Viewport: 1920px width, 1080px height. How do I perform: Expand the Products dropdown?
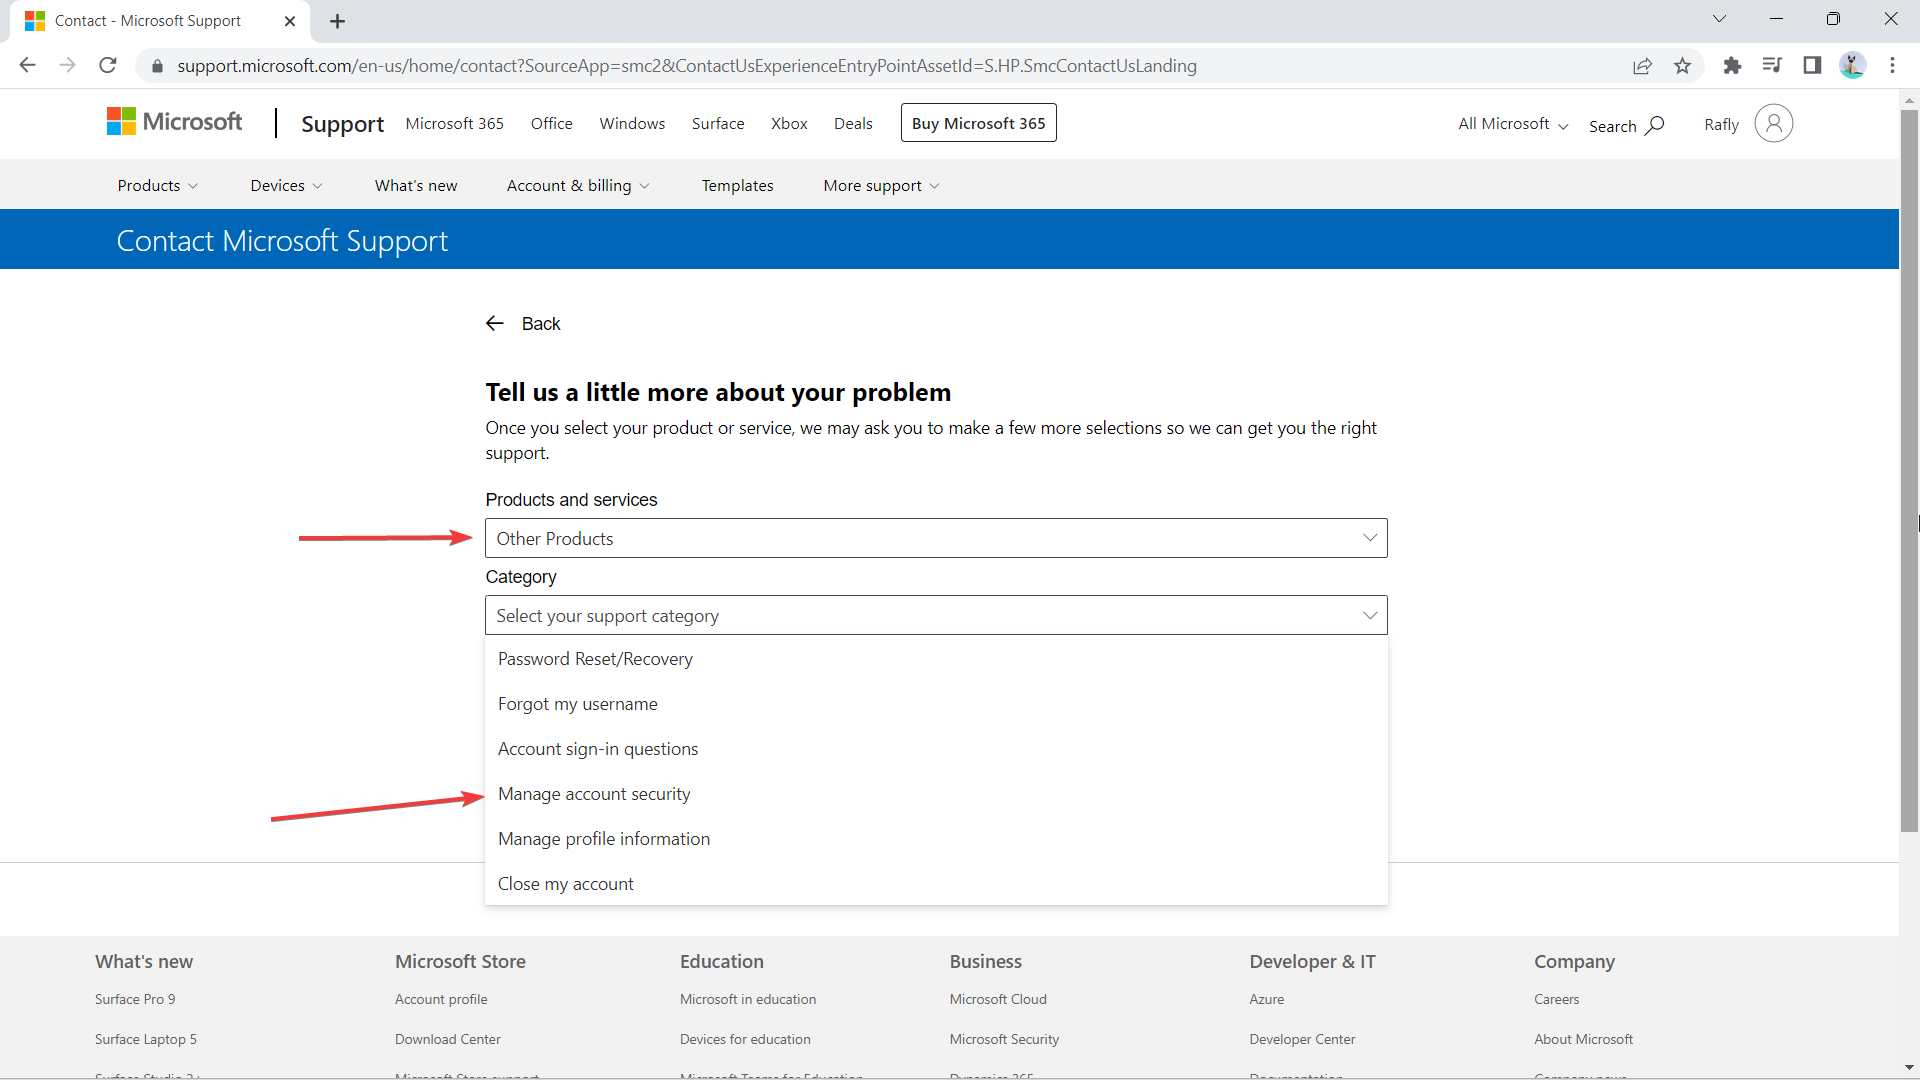click(x=158, y=185)
